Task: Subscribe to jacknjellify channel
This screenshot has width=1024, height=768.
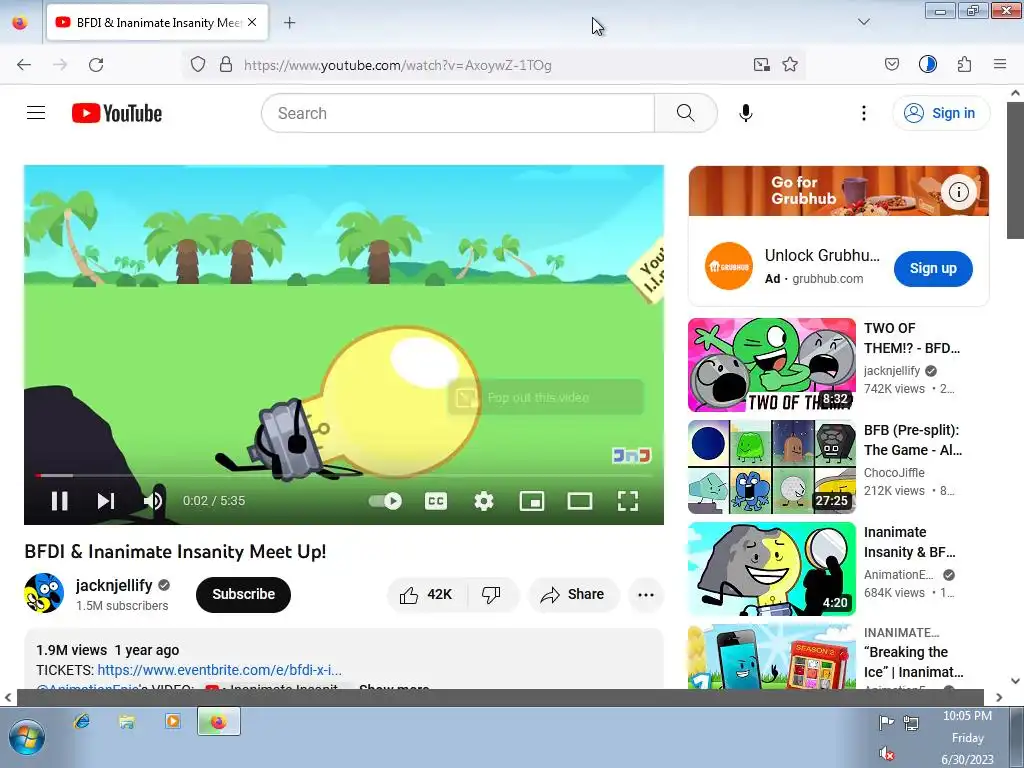Action: point(243,594)
